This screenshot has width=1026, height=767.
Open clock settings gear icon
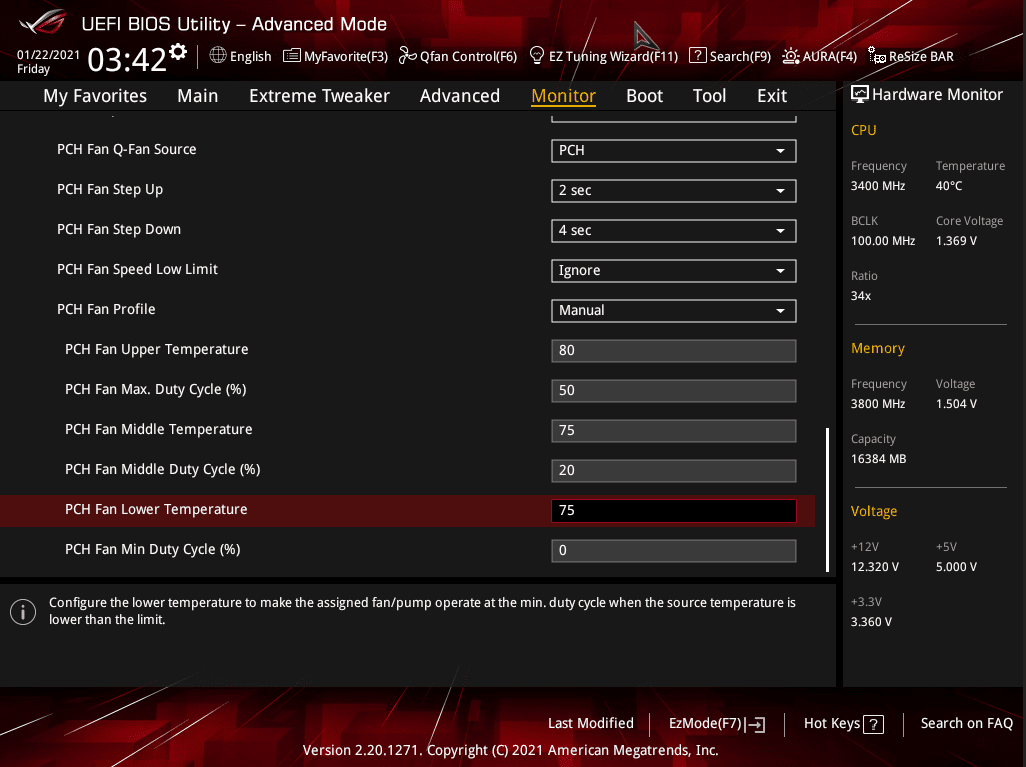[x=177, y=52]
